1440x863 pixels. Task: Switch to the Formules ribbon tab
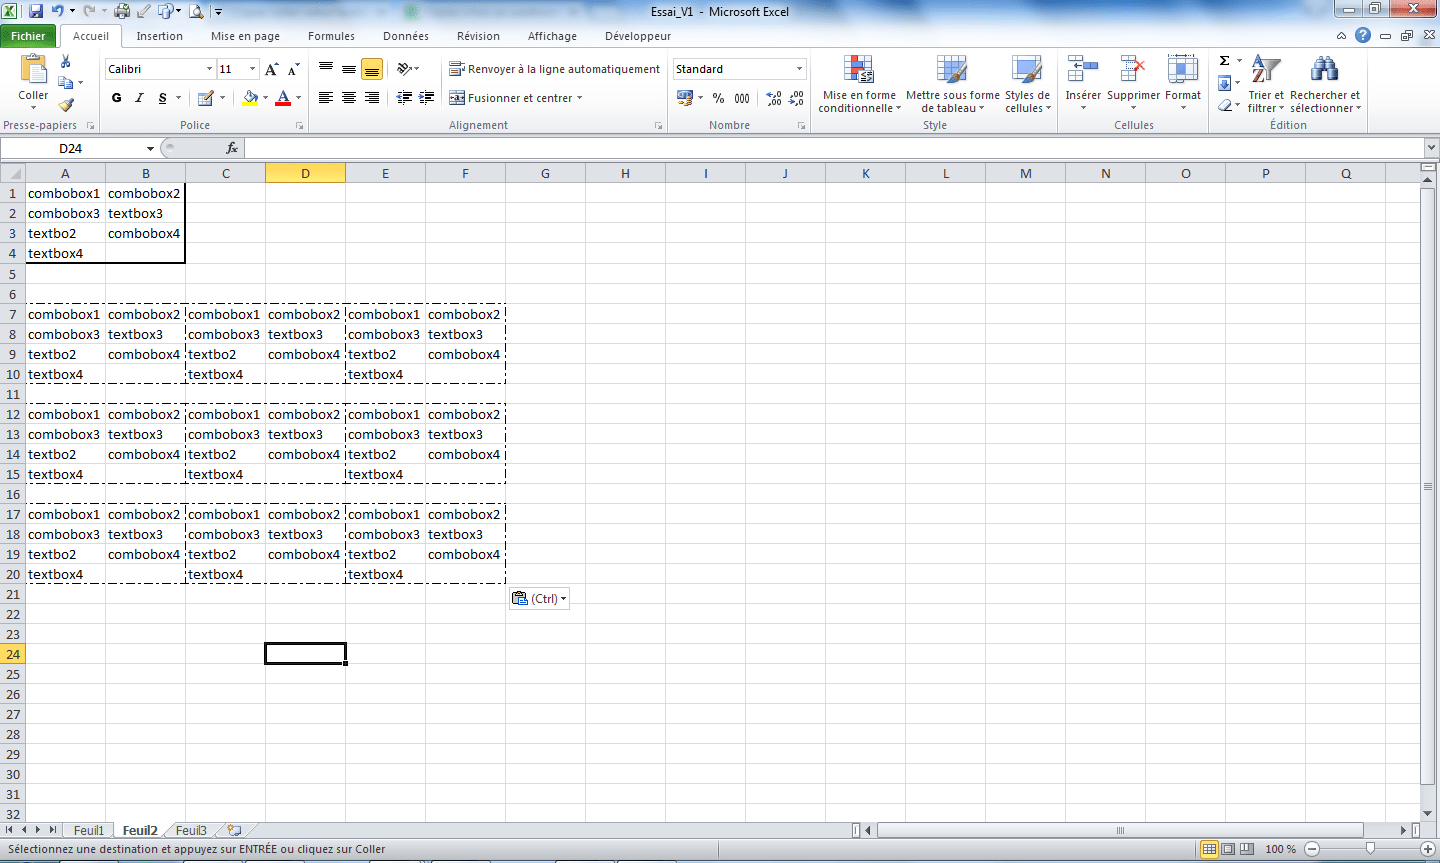(x=331, y=35)
